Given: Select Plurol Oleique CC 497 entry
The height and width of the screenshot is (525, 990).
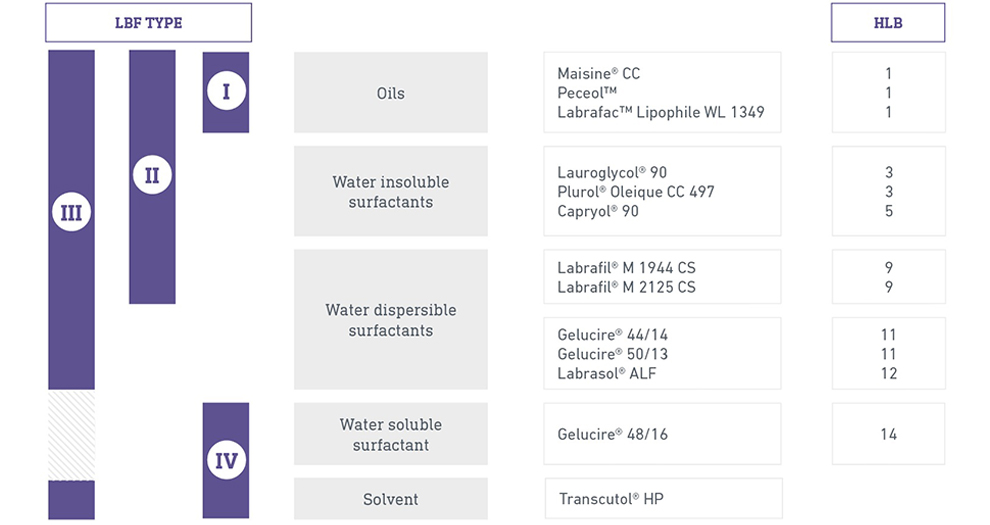Looking at the screenshot, I should click(635, 191).
